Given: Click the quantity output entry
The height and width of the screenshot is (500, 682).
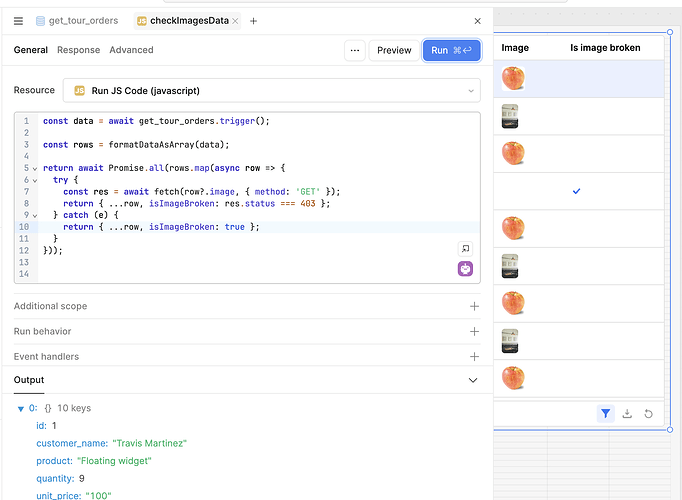Looking at the screenshot, I should 60,479.
